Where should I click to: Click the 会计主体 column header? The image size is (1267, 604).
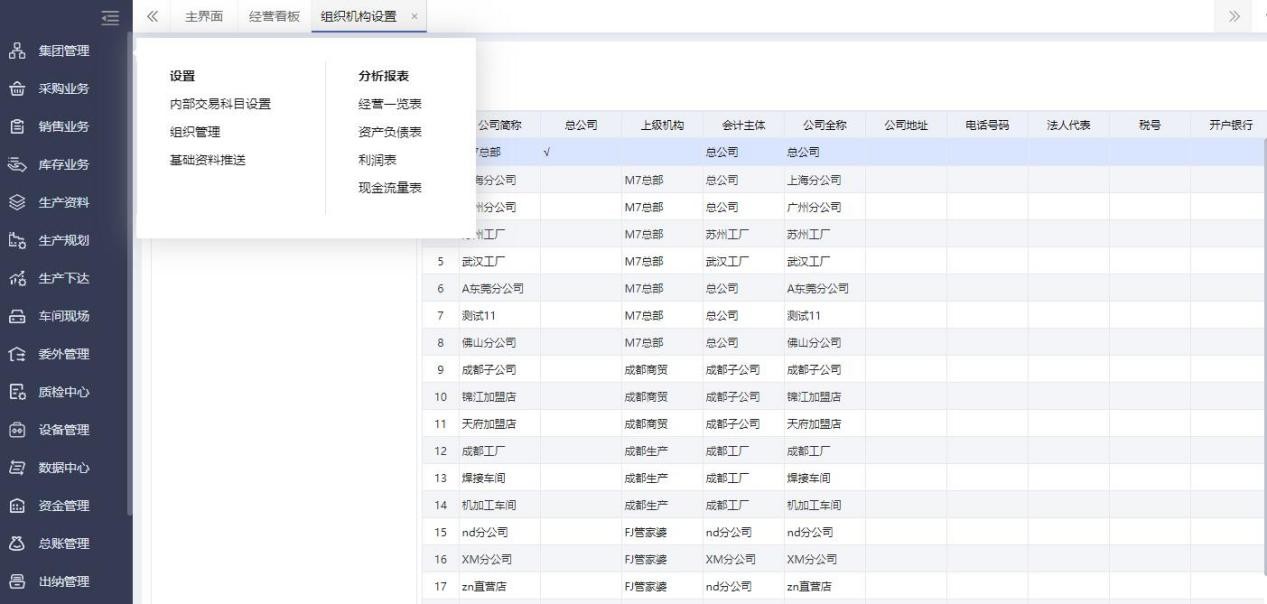(x=743, y=125)
